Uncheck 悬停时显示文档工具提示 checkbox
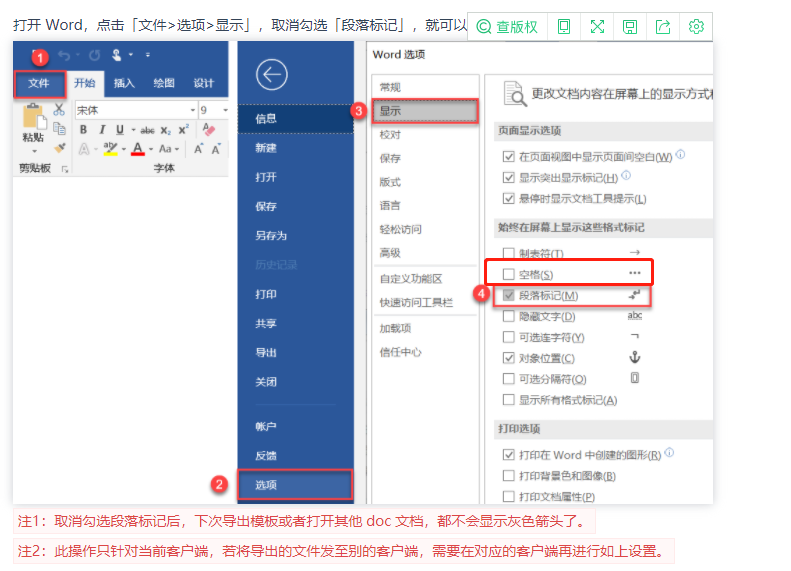Viewport: 791px width, 571px height. (508, 198)
